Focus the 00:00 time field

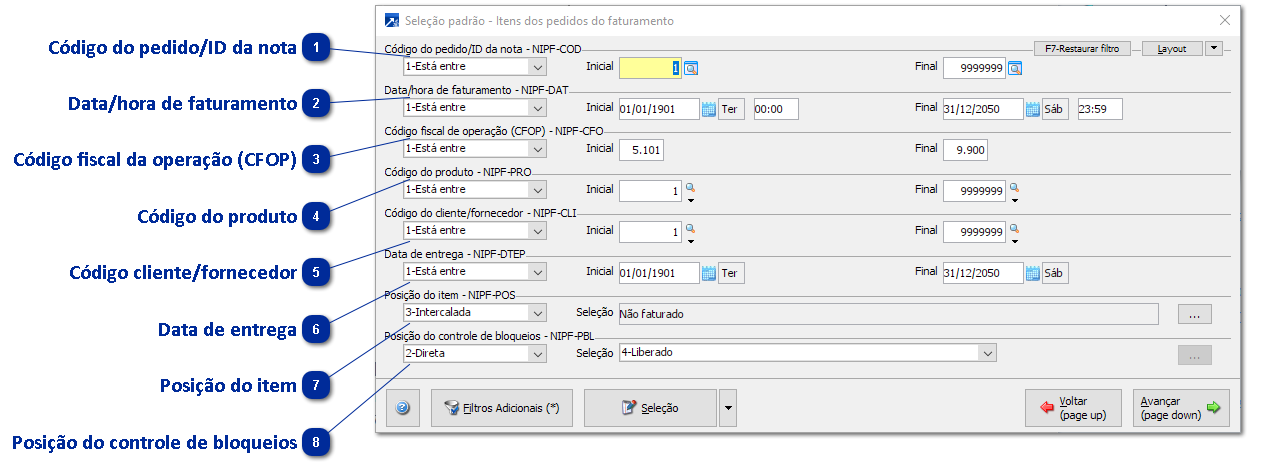pos(775,109)
